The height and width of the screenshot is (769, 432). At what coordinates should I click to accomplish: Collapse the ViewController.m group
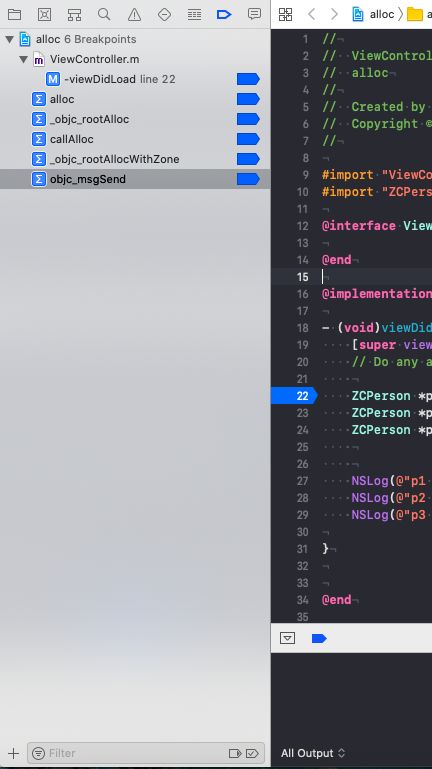coord(23,59)
